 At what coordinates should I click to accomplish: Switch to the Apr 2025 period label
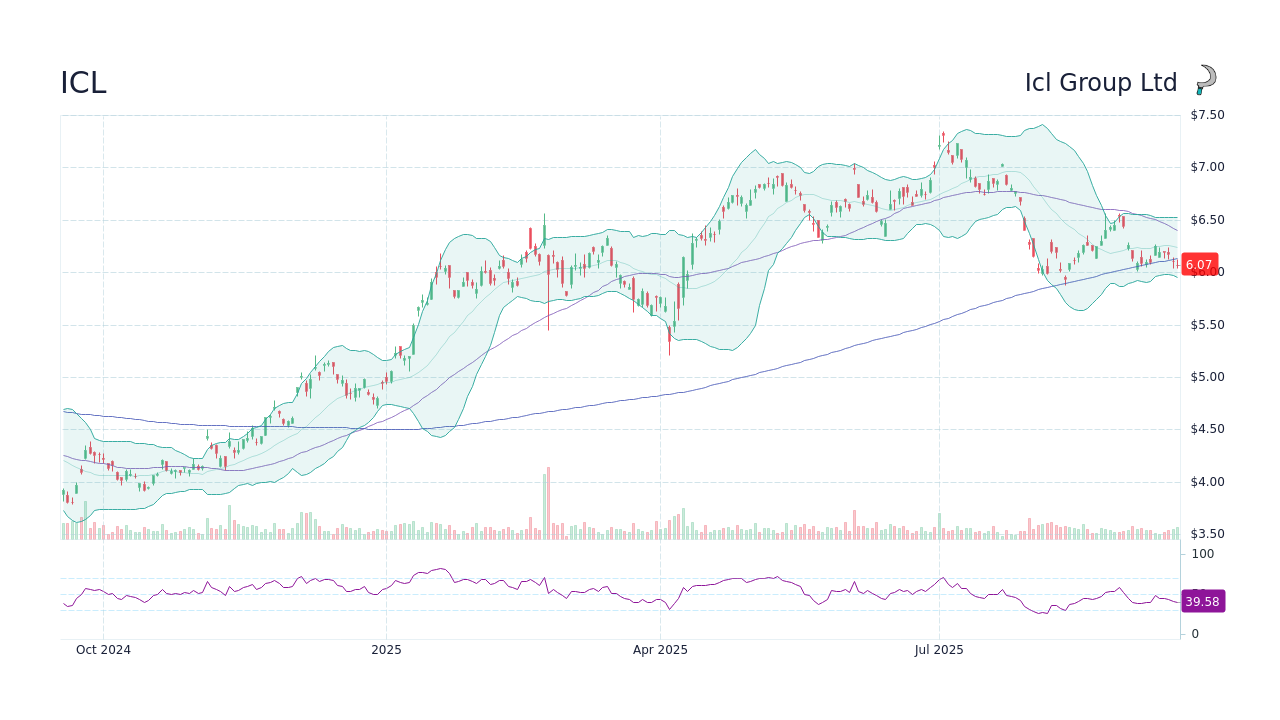pyautogui.click(x=660, y=650)
